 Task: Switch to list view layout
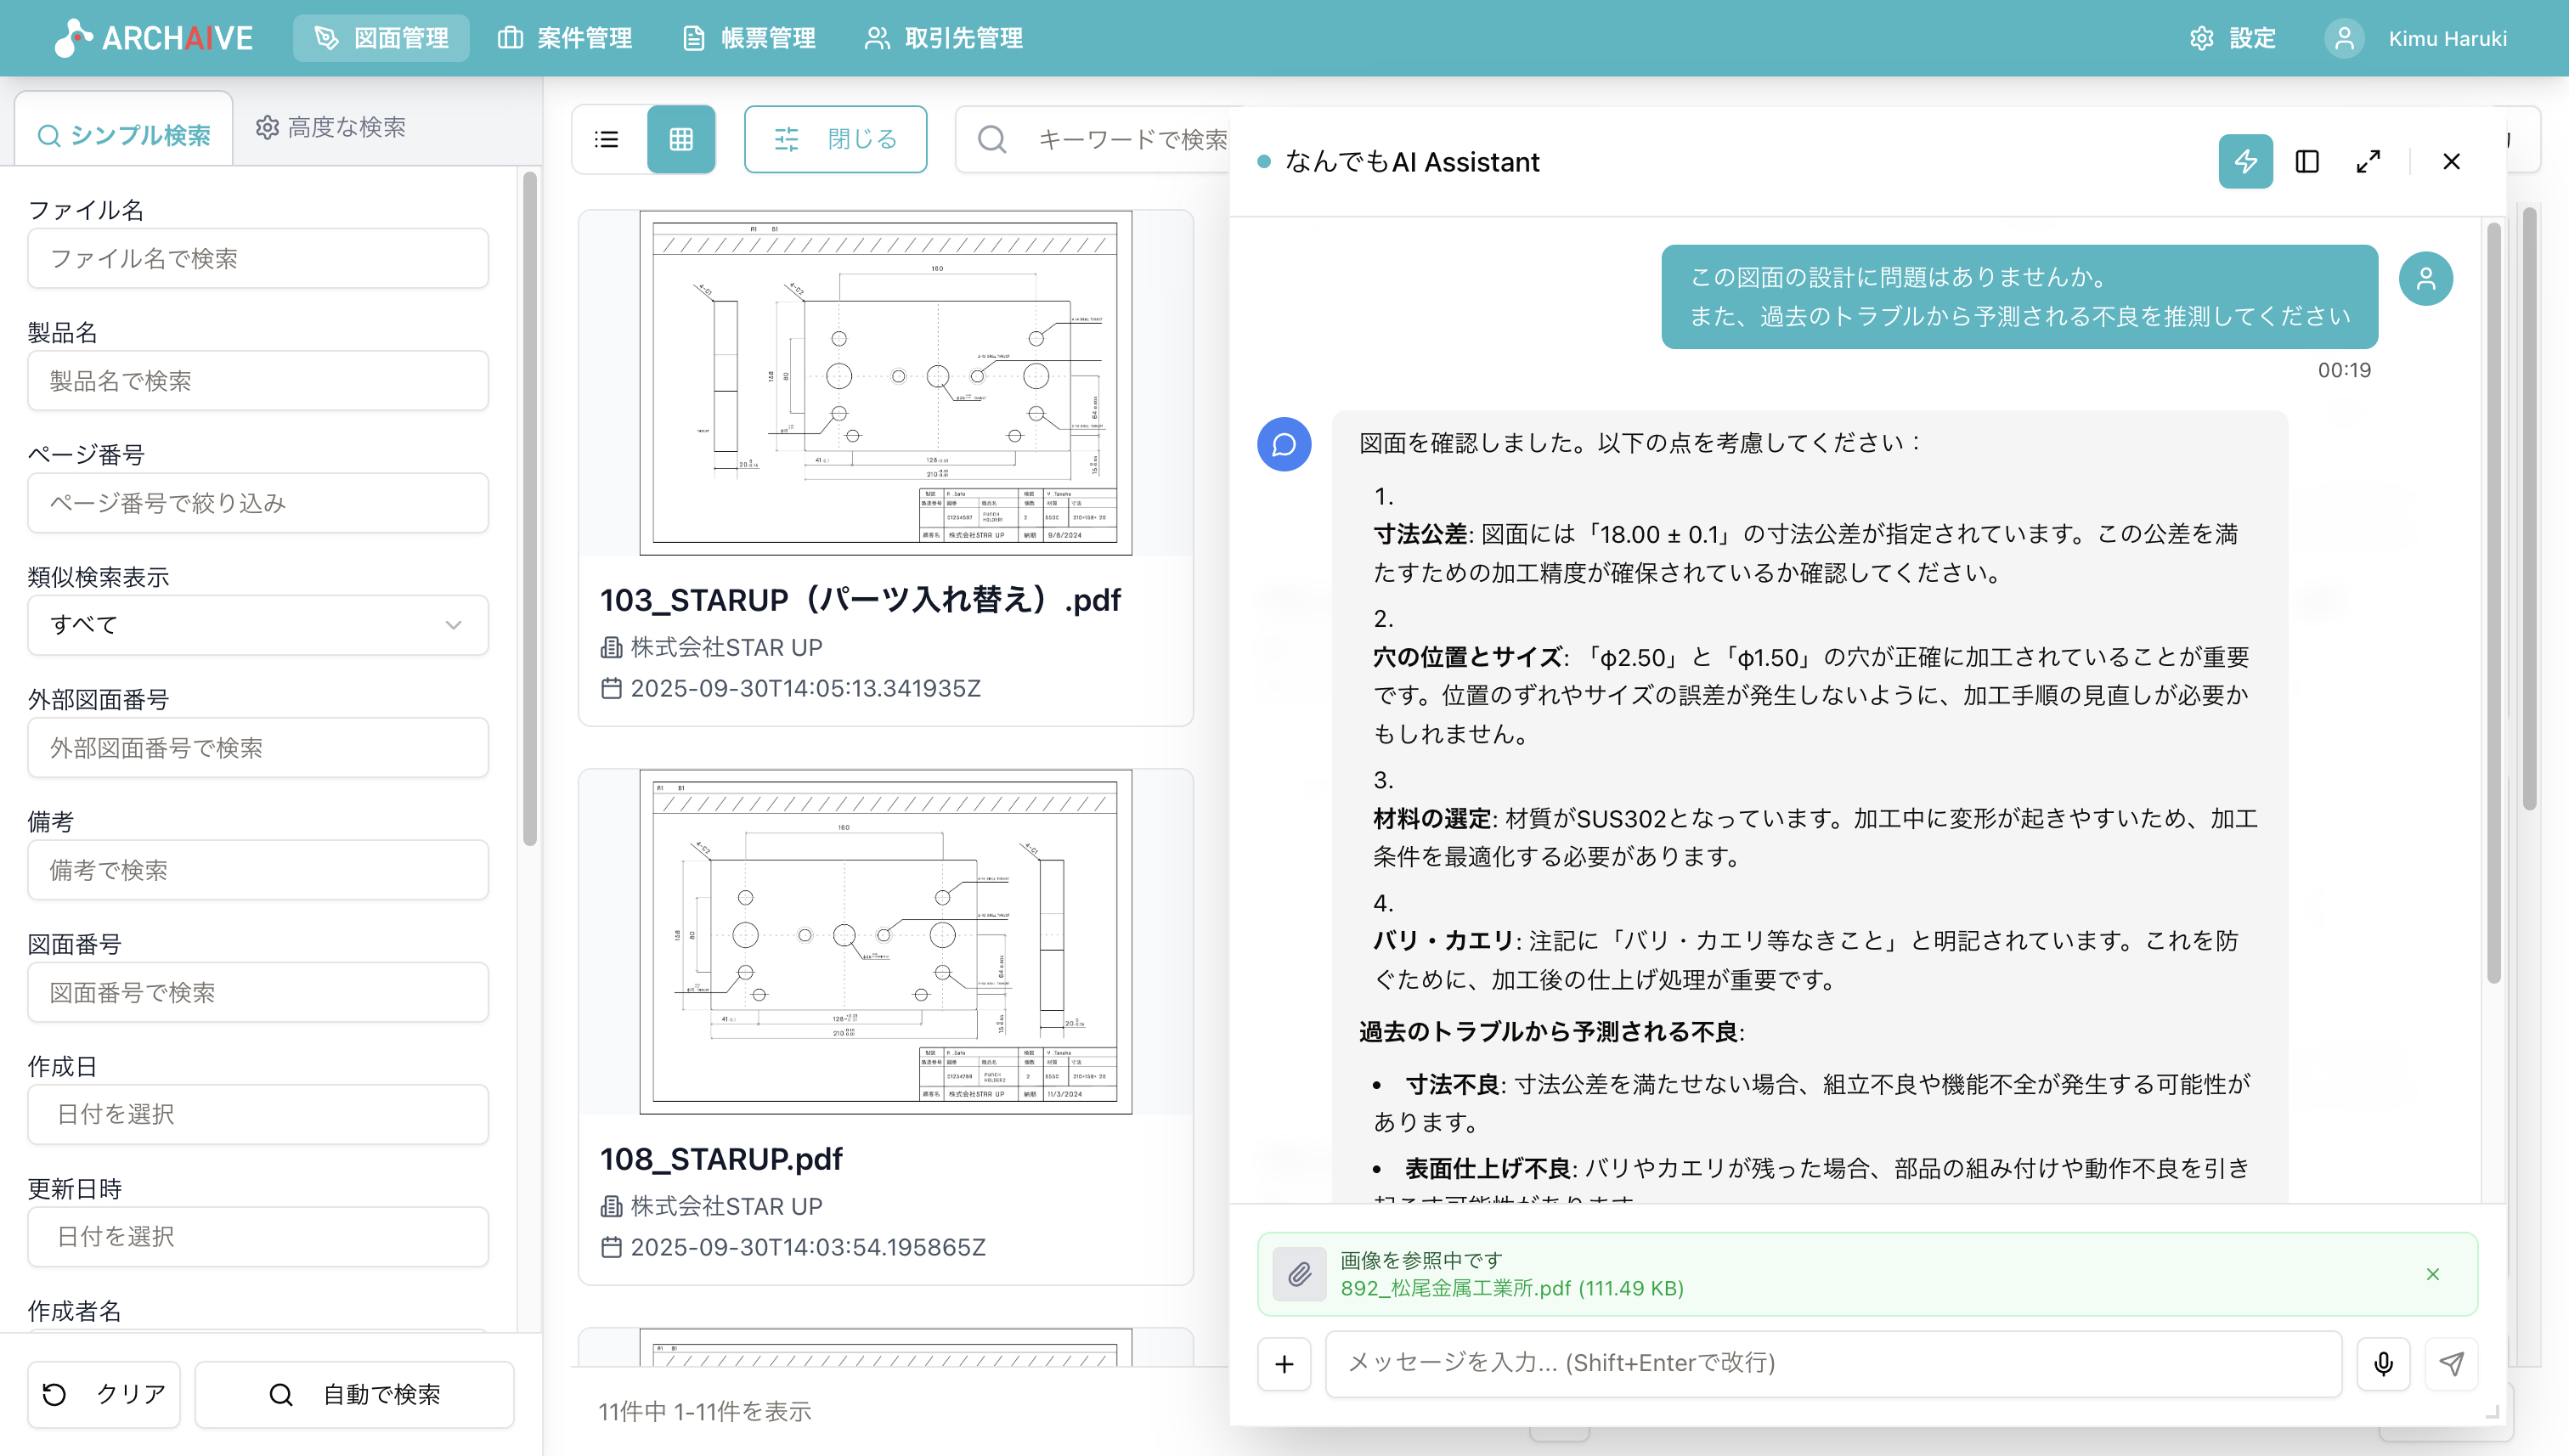(x=607, y=139)
